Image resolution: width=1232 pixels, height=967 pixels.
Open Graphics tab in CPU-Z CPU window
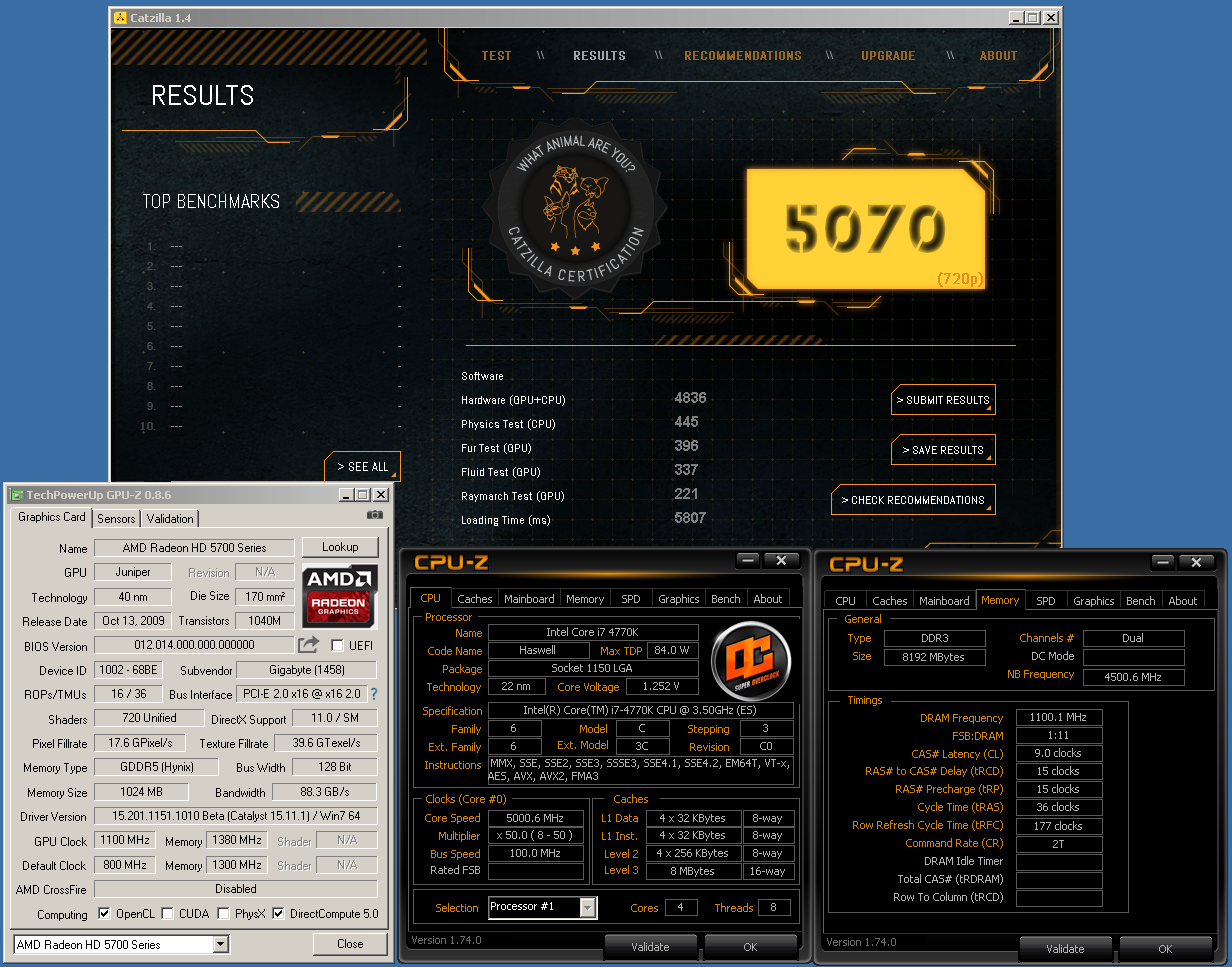pos(679,599)
